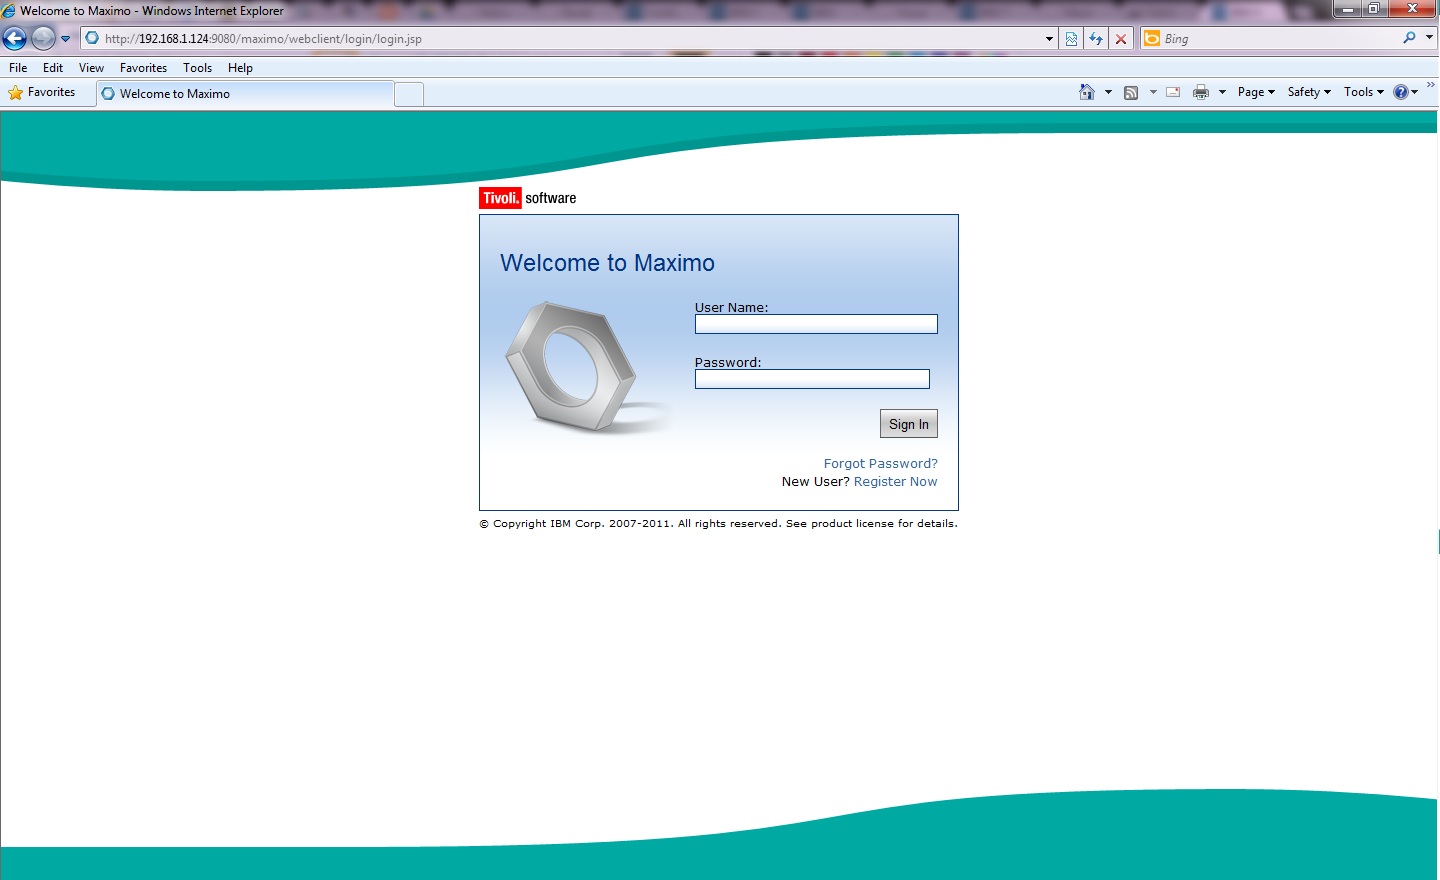Click inside the User Name field
Image resolution: width=1440 pixels, height=880 pixels.
tap(815, 324)
